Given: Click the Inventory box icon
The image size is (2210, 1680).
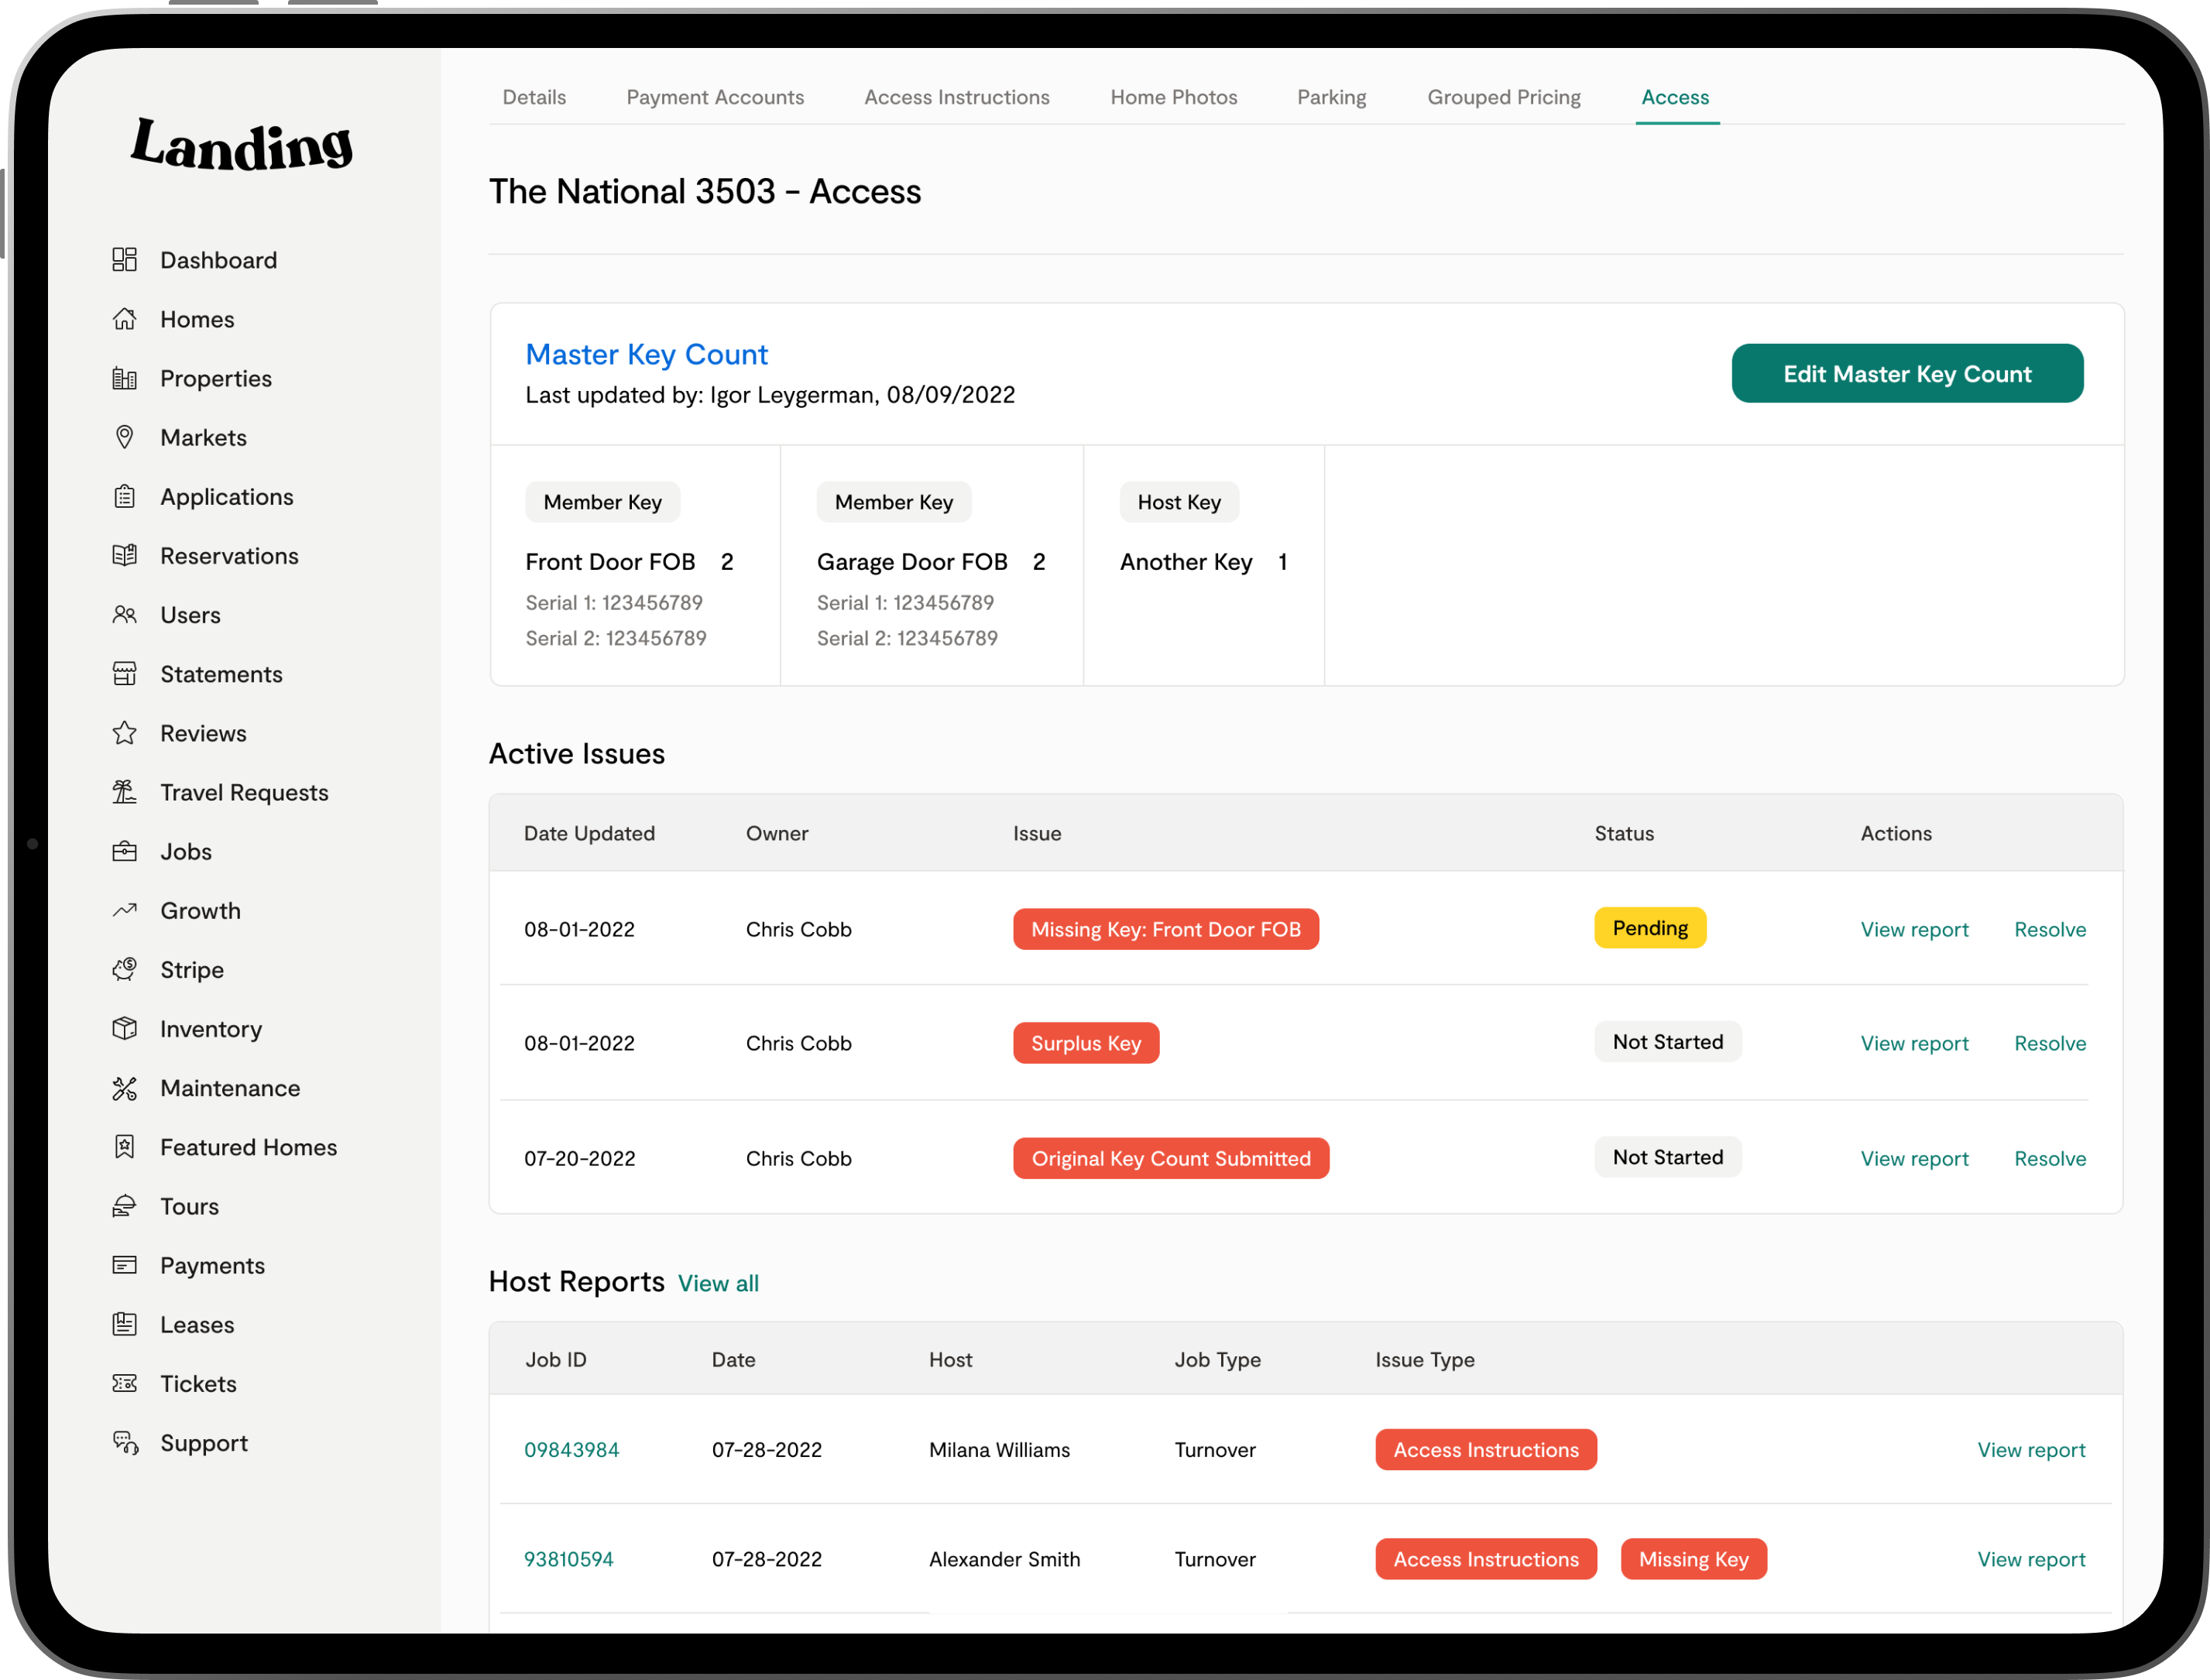Looking at the screenshot, I should (x=124, y=1028).
